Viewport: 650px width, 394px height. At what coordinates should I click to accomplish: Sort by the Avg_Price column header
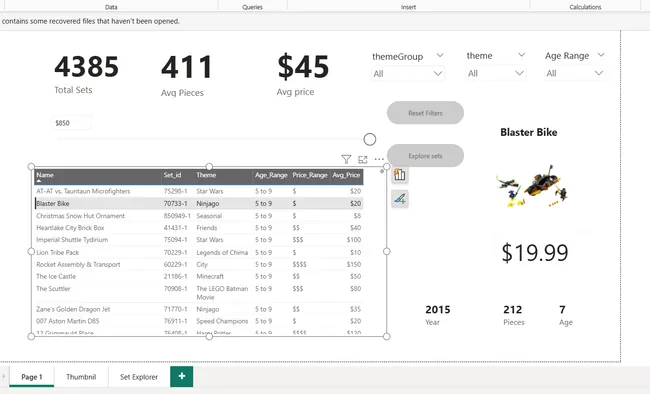pyautogui.click(x=346, y=175)
